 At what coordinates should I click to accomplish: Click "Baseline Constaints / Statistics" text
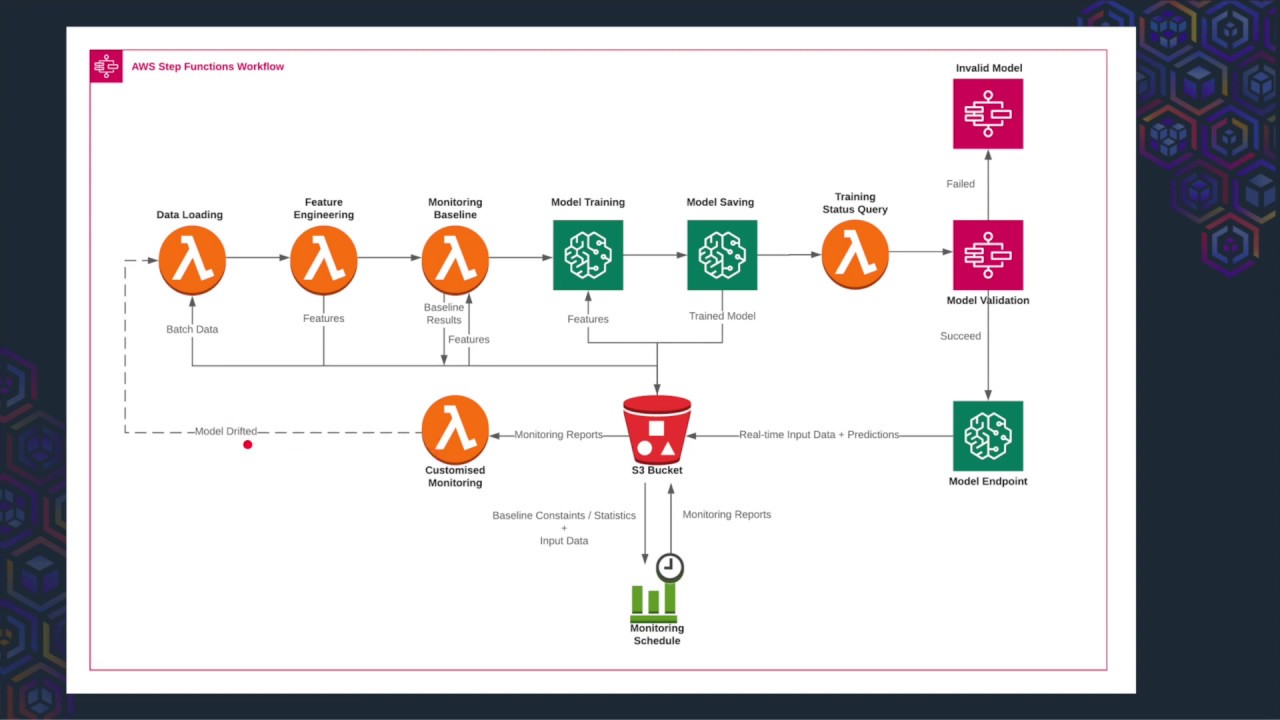point(564,516)
